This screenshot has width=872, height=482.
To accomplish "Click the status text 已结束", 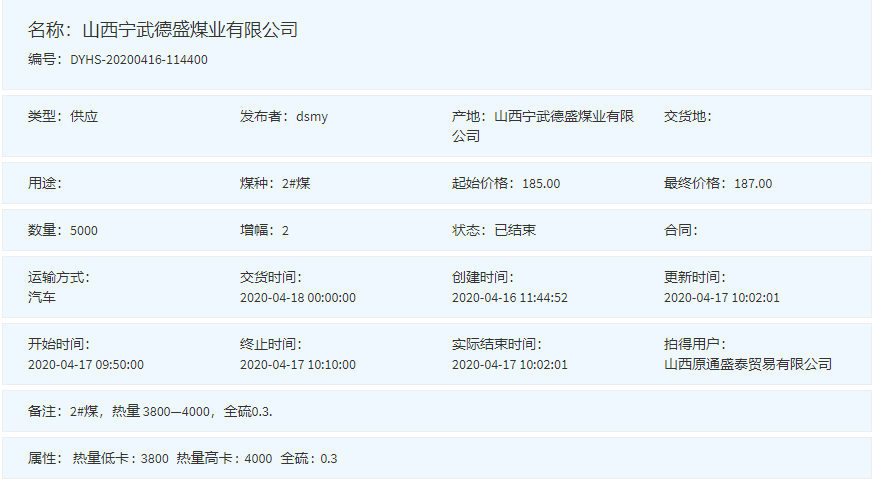I will [515, 231].
